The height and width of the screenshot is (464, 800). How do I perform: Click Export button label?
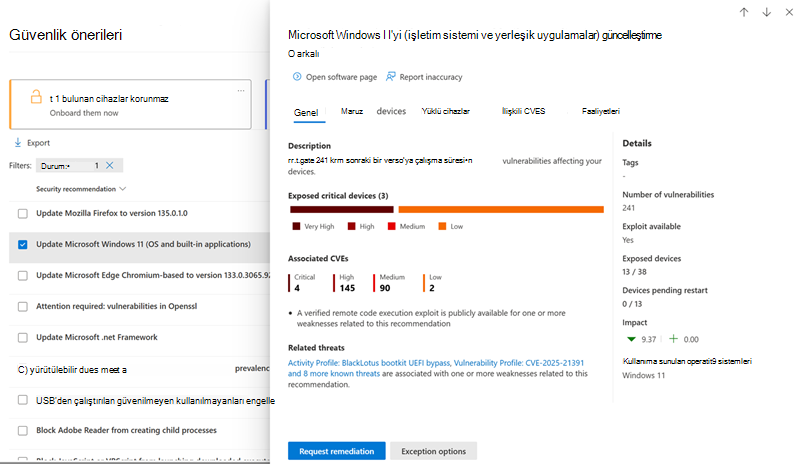39,143
